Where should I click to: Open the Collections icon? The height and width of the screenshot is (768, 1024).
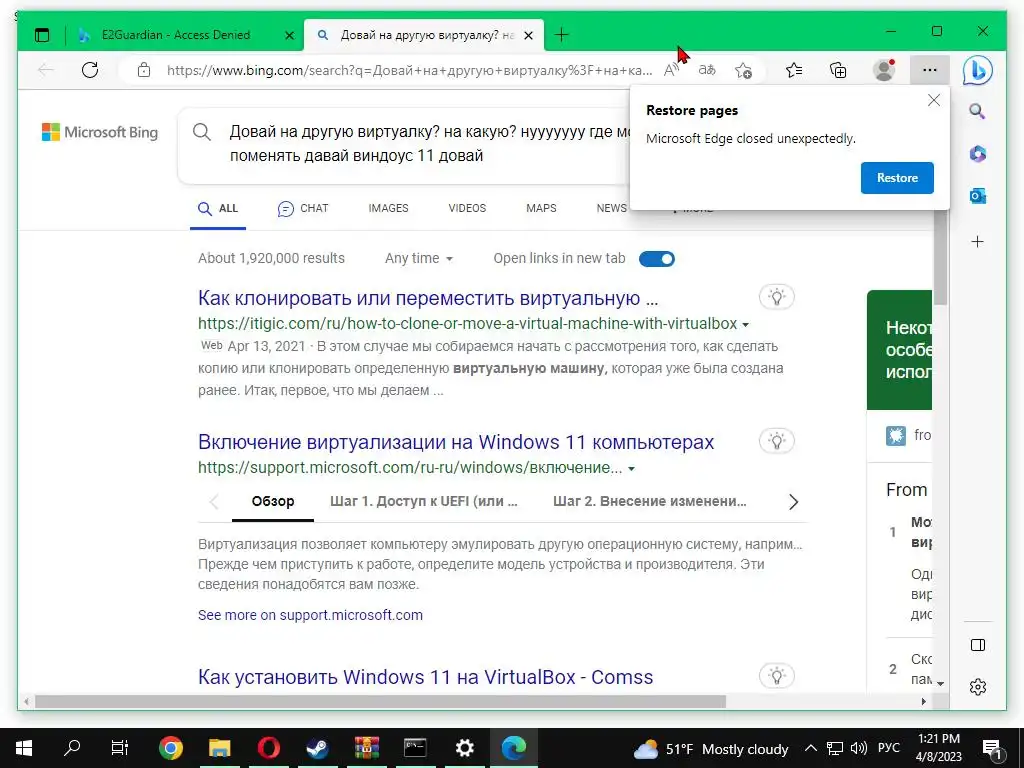[838, 70]
